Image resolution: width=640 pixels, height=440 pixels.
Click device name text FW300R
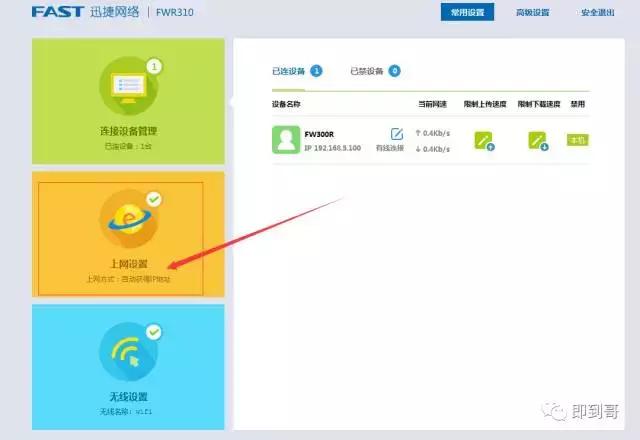coord(319,134)
